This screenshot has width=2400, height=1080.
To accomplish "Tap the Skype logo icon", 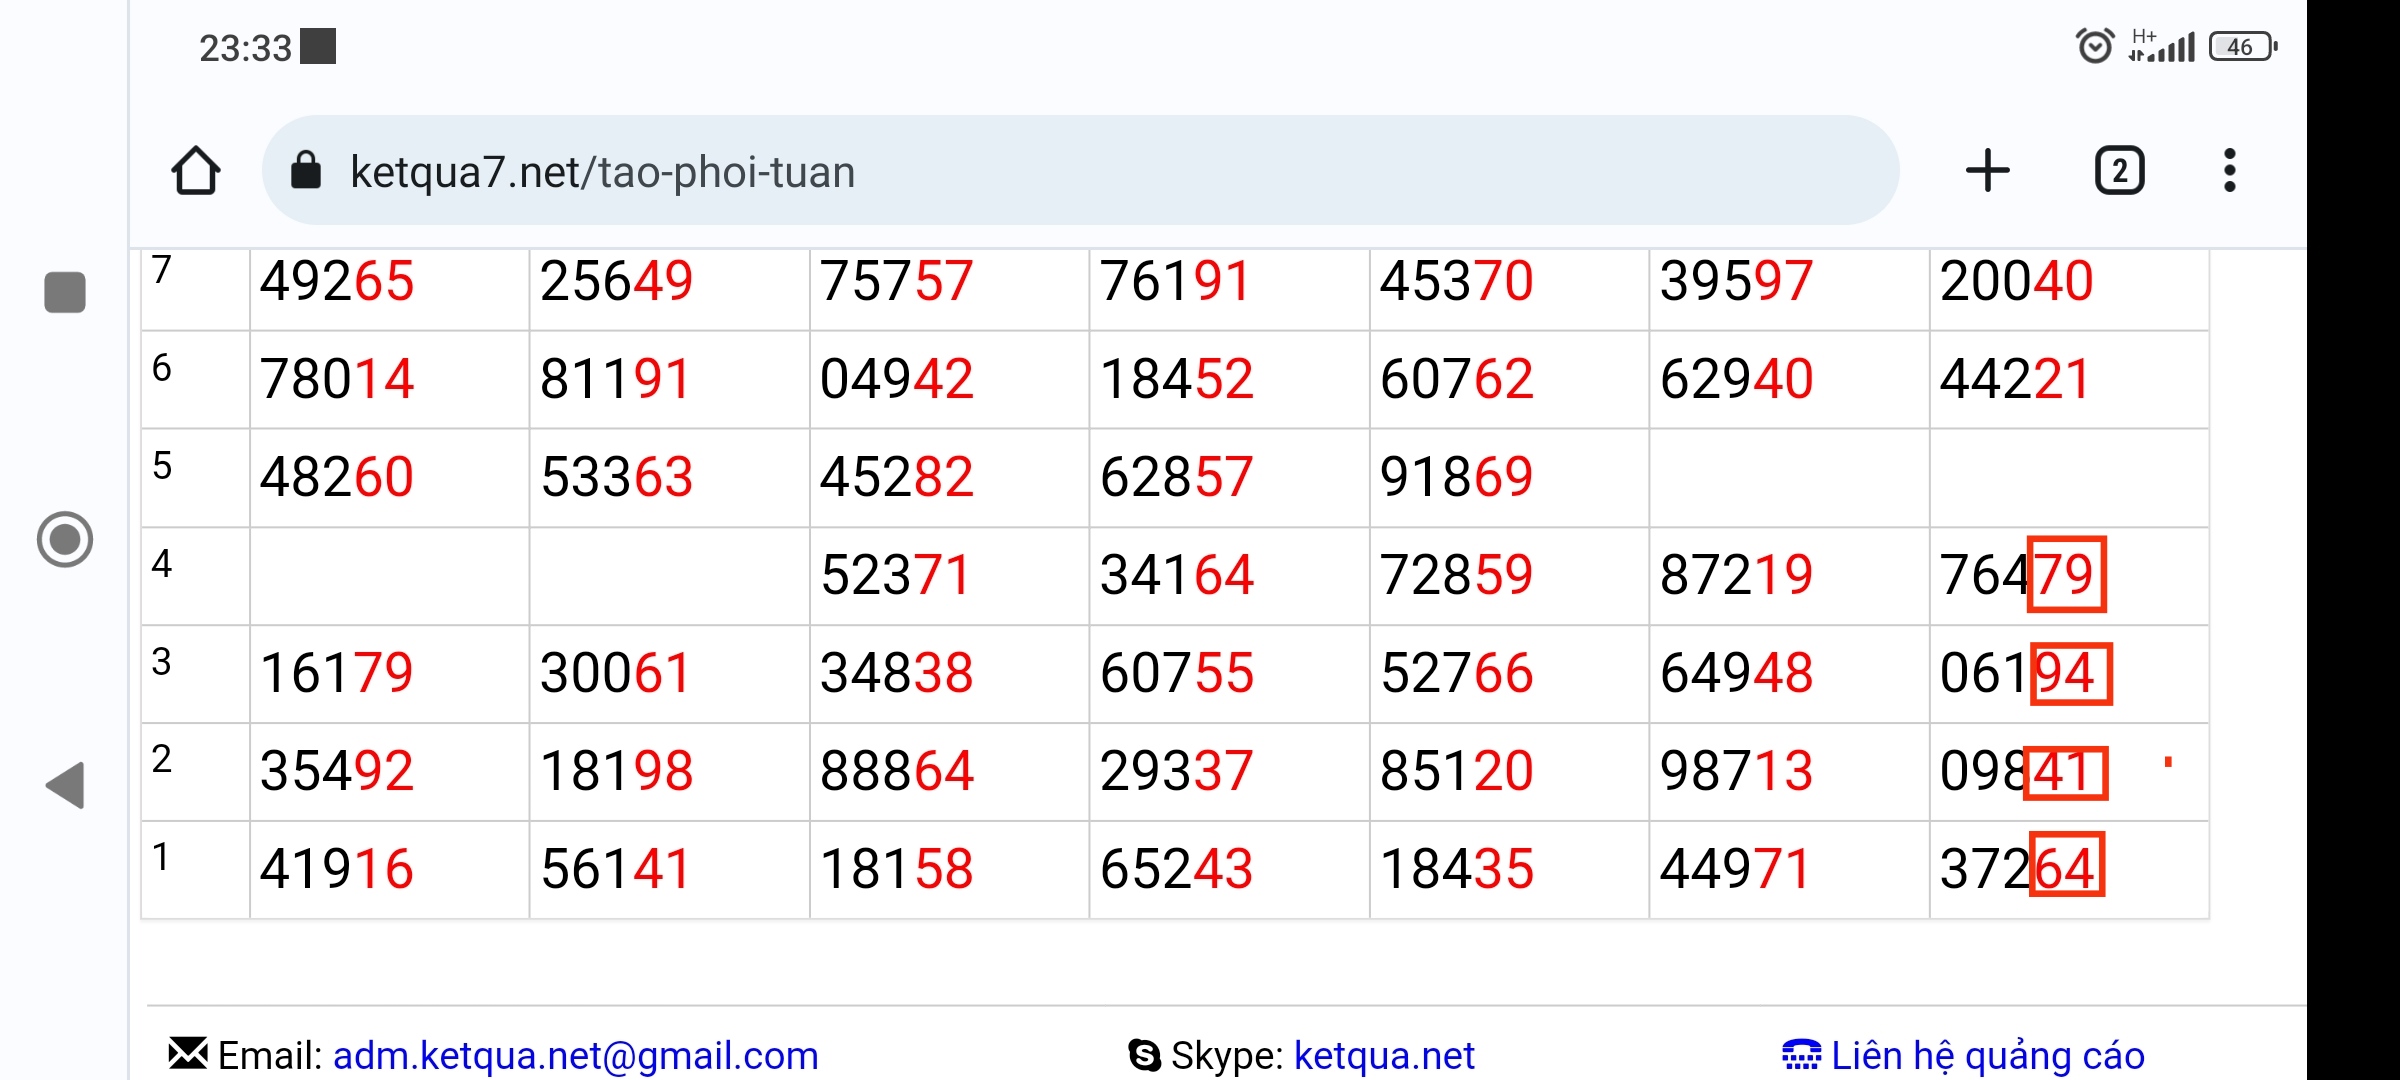I will tap(1144, 1055).
